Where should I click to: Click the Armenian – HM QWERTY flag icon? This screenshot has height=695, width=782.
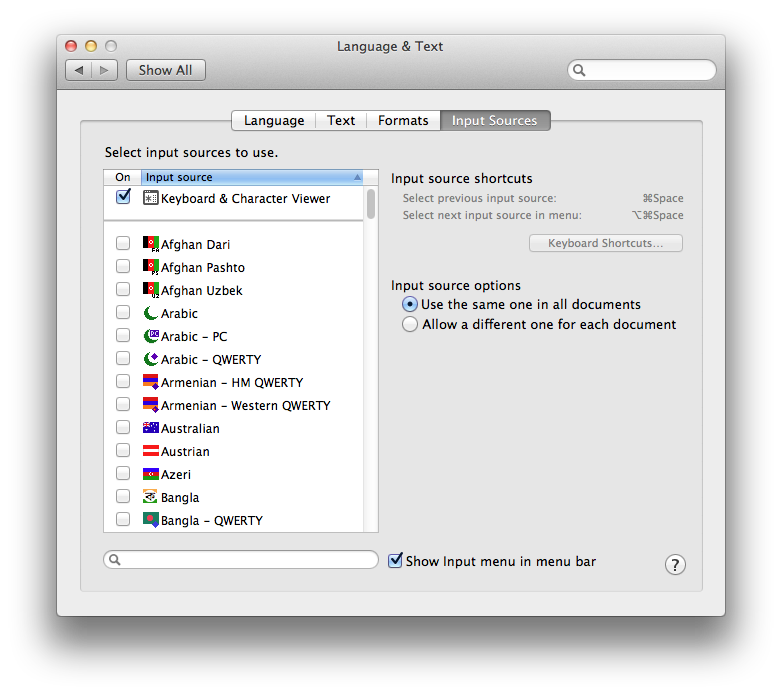click(151, 382)
